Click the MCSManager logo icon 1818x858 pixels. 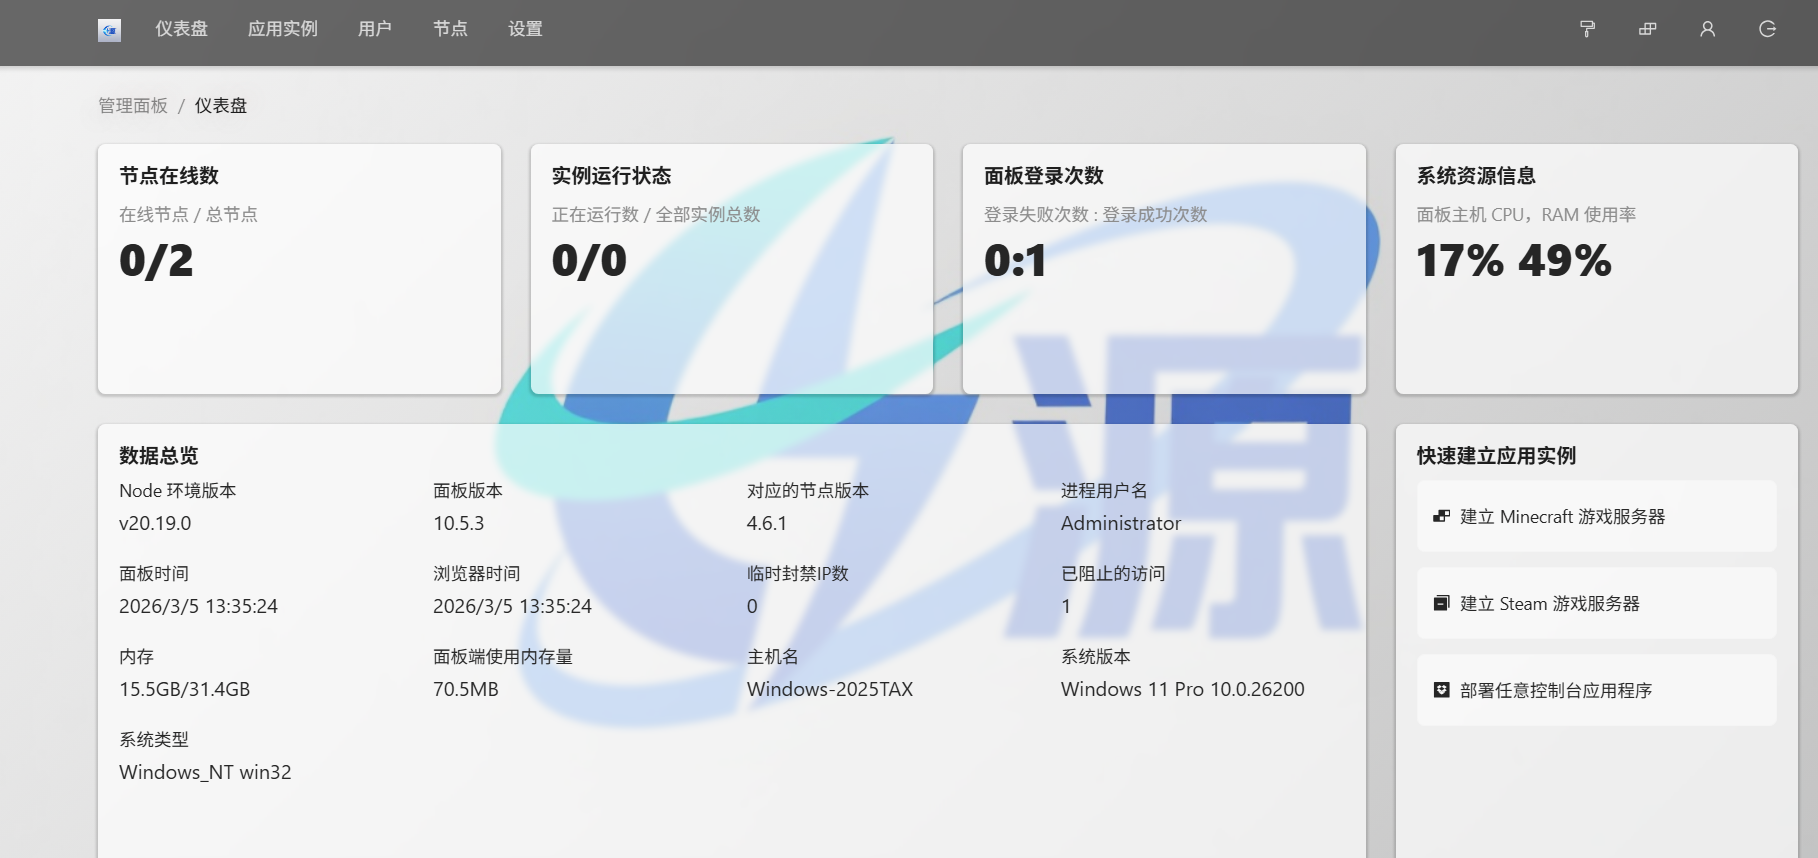pos(110,30)
